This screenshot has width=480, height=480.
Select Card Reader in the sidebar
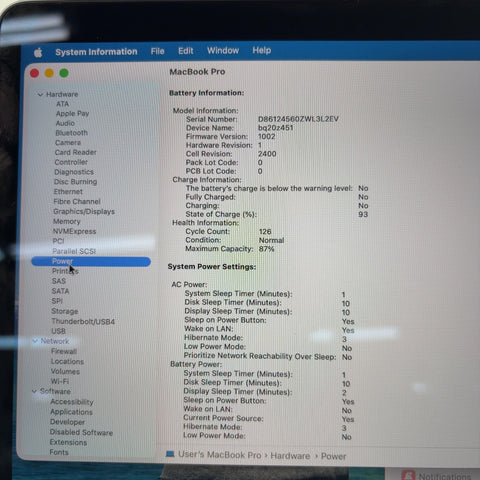click(76, 152)
